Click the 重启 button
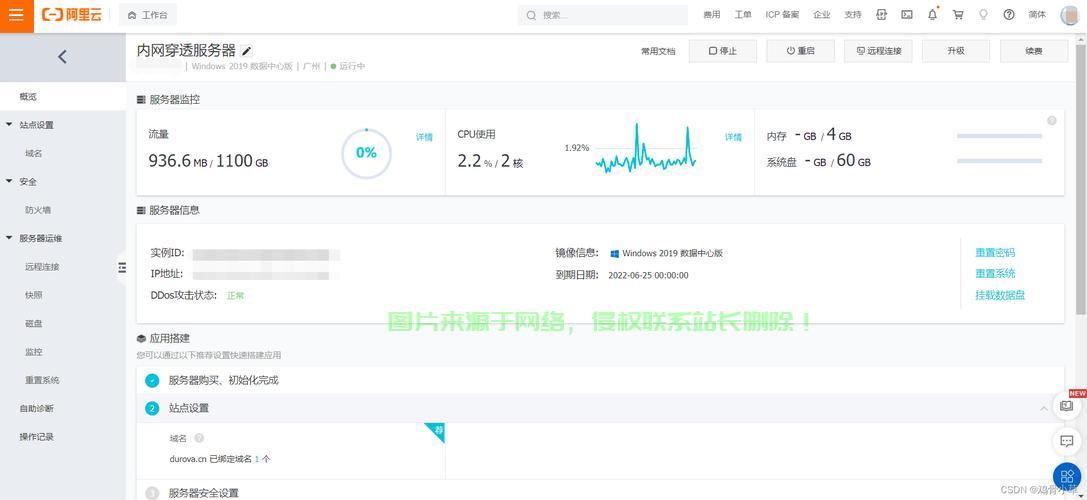 [800, 51]
